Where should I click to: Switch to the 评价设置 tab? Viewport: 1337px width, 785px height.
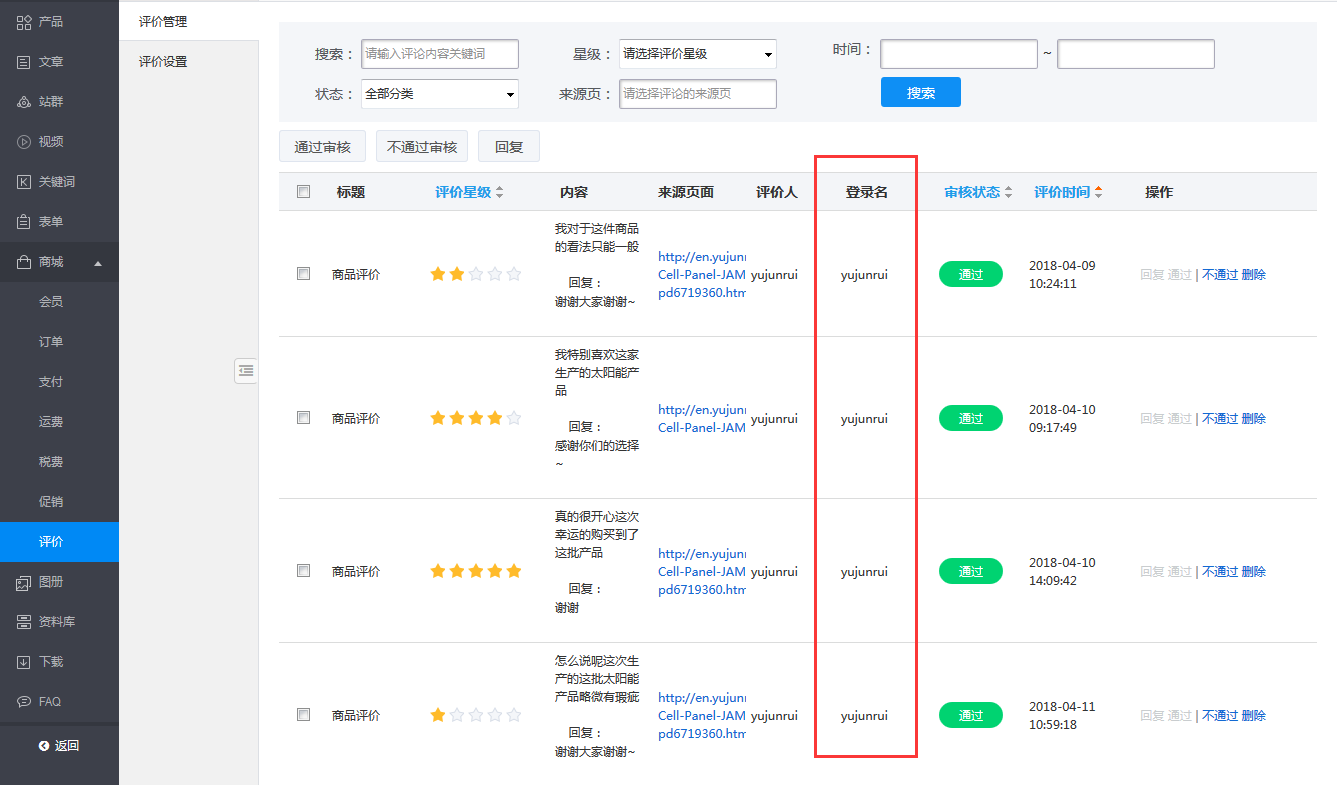pos(163,62)
